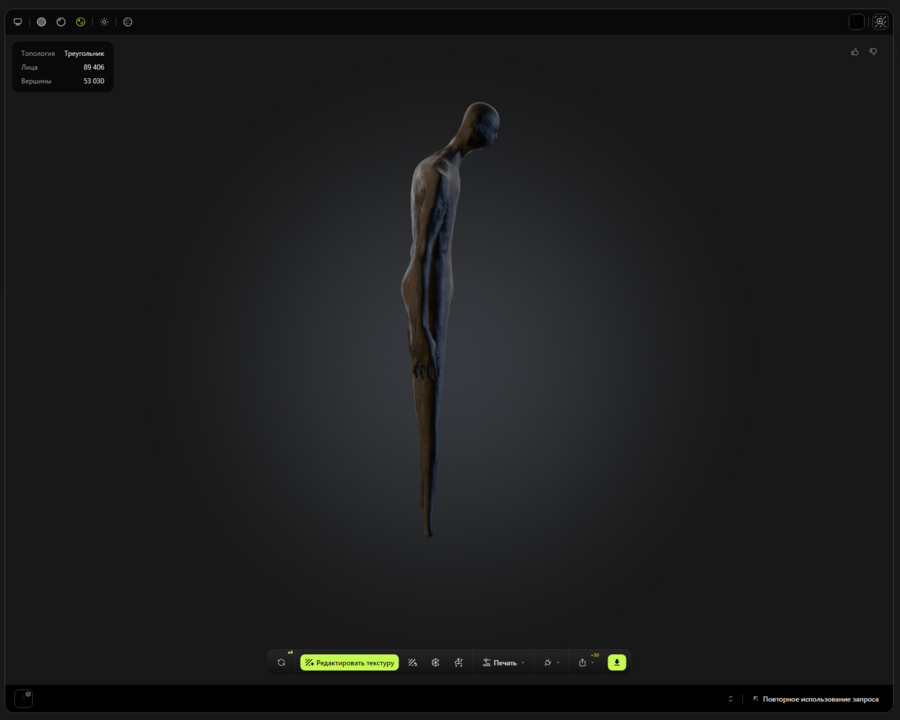Select the green textured render mode sphere
Image resolution: width=900 pixels, height=720 pixels.
(x=80, y=22)
